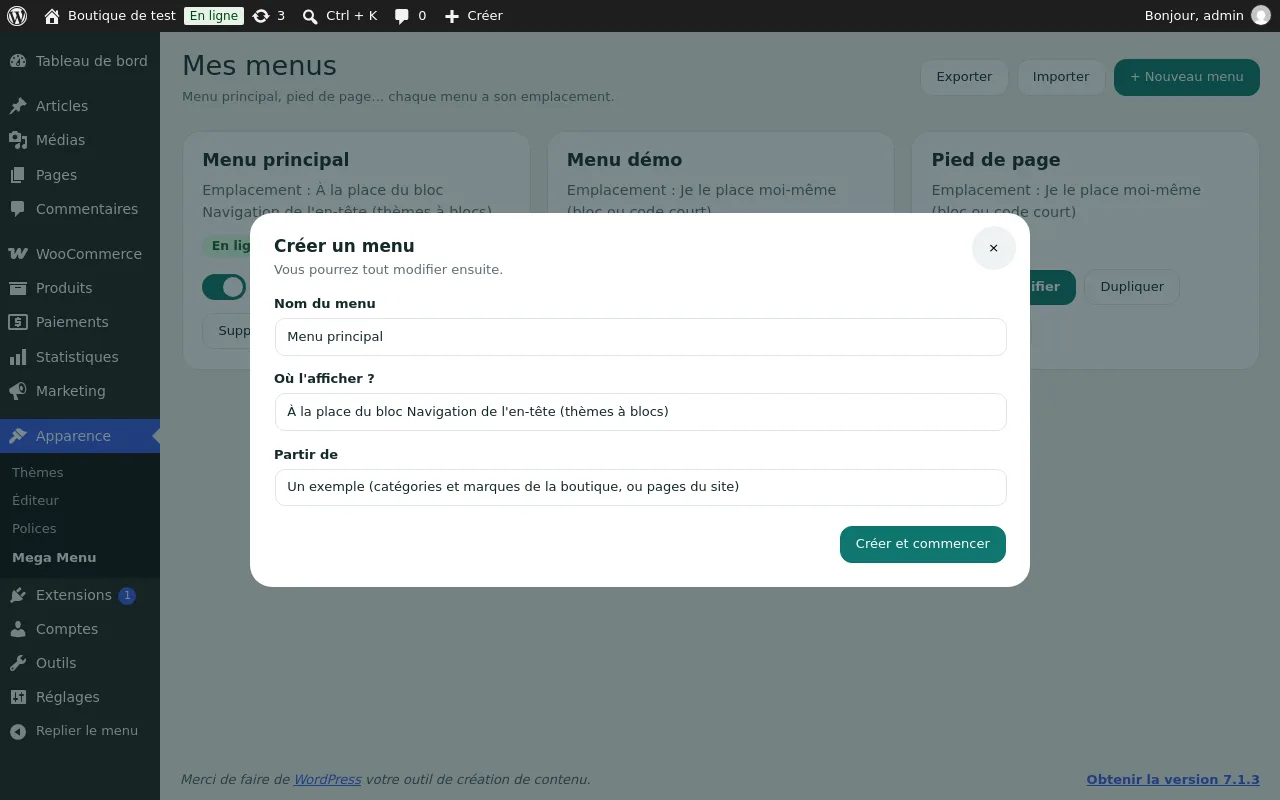Click the Paiements dollar icon

[18, 322]
